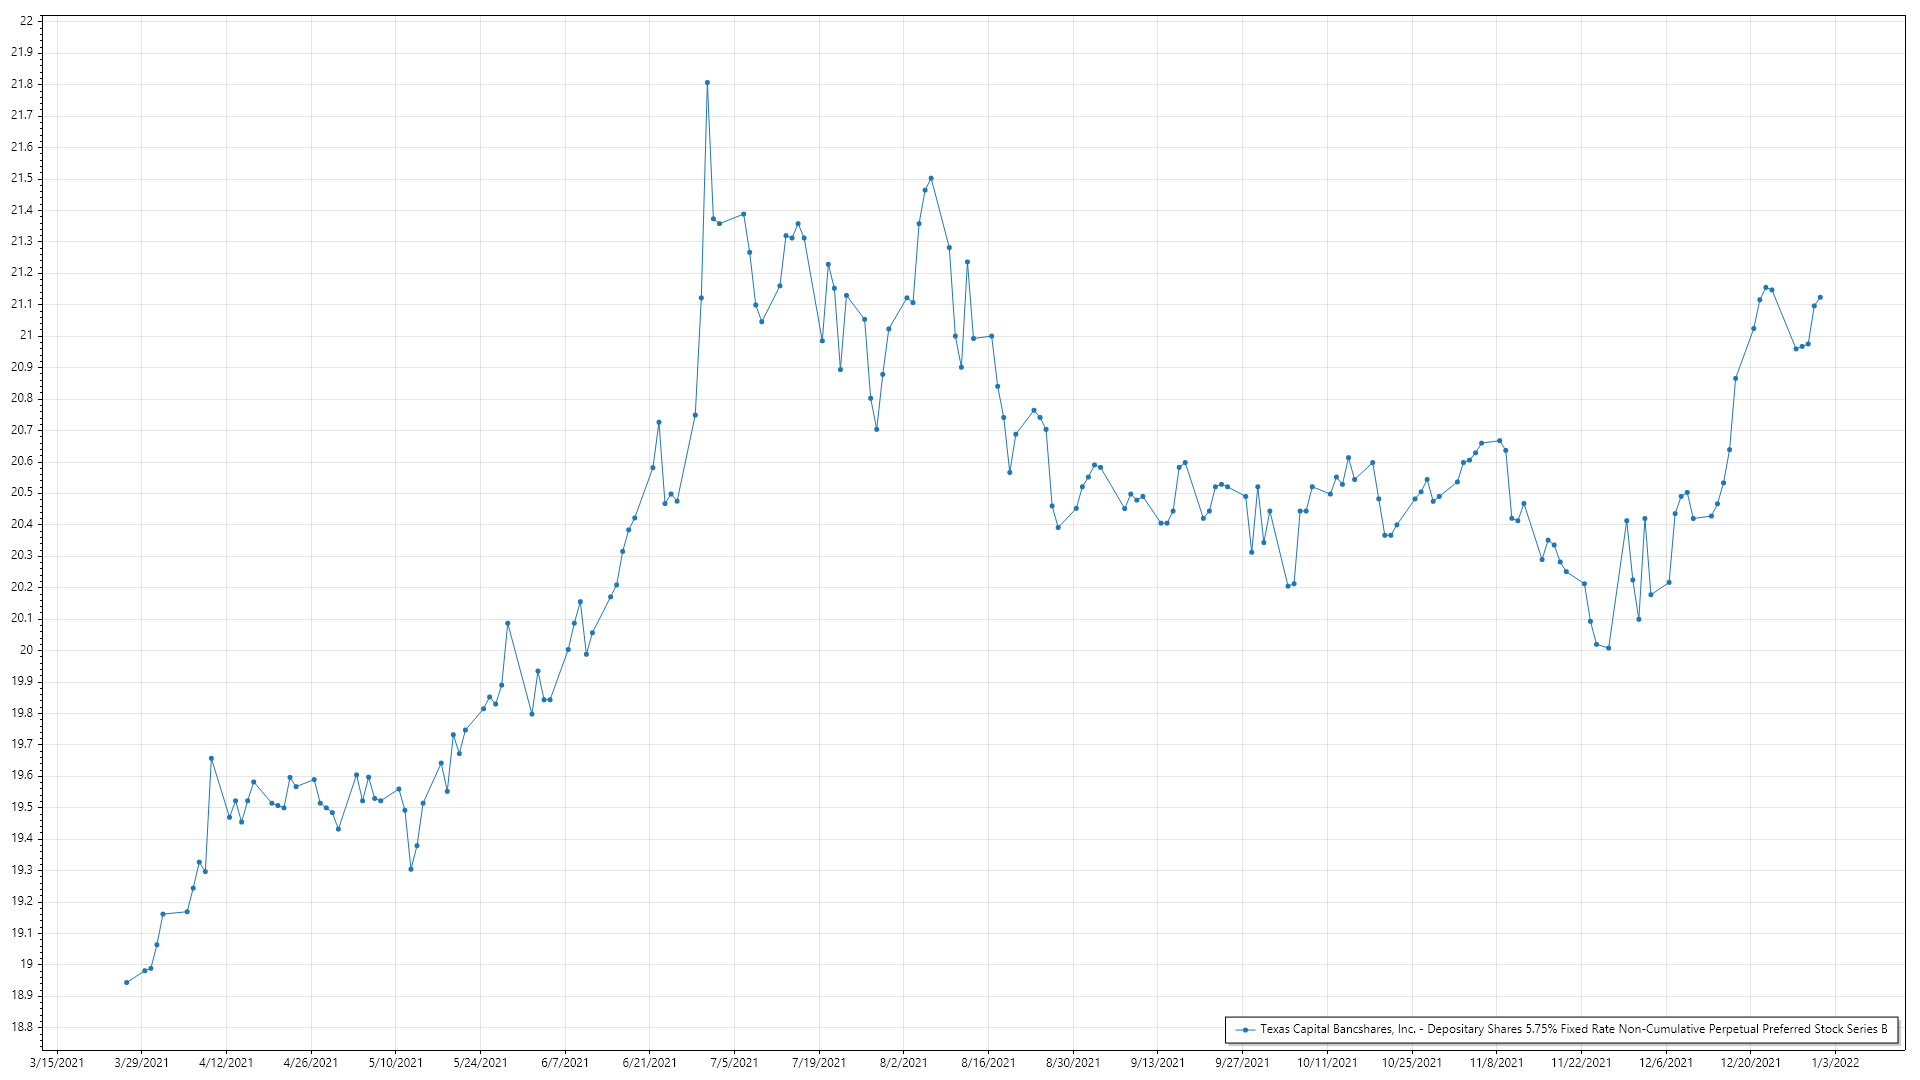Click the 1/3/2022 x-axis date label
The width and height of the screenshot is (1920, 1080).
(x=1835, y=1062)
